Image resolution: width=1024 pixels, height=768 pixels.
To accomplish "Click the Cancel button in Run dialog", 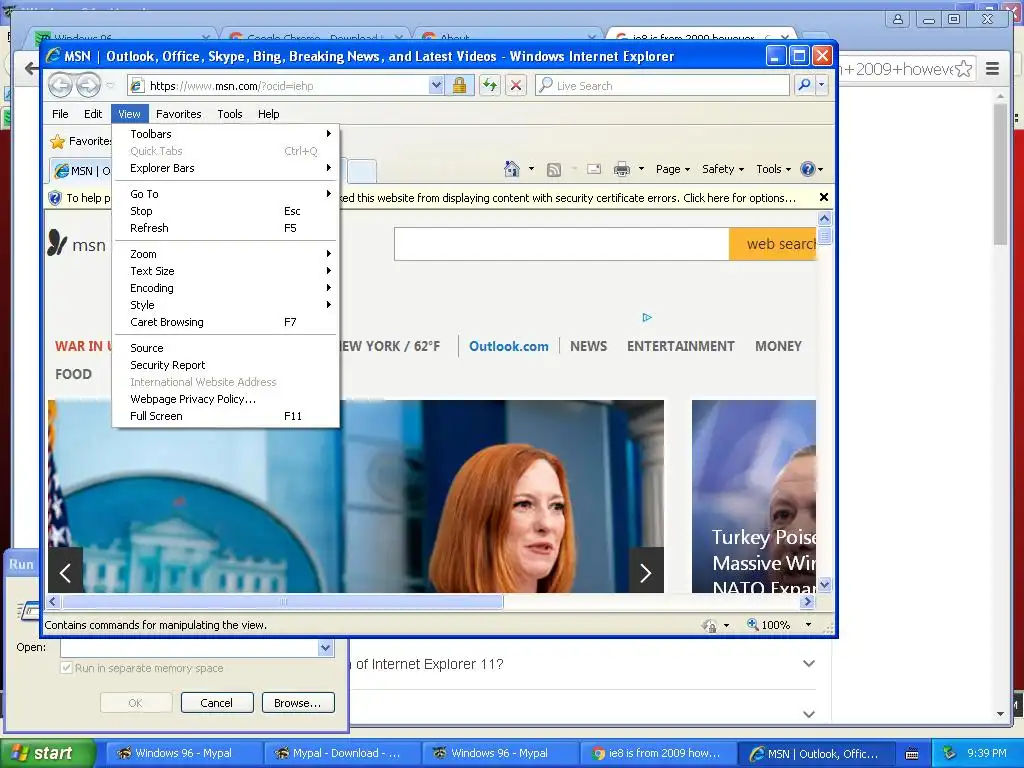I will (216, 703).
